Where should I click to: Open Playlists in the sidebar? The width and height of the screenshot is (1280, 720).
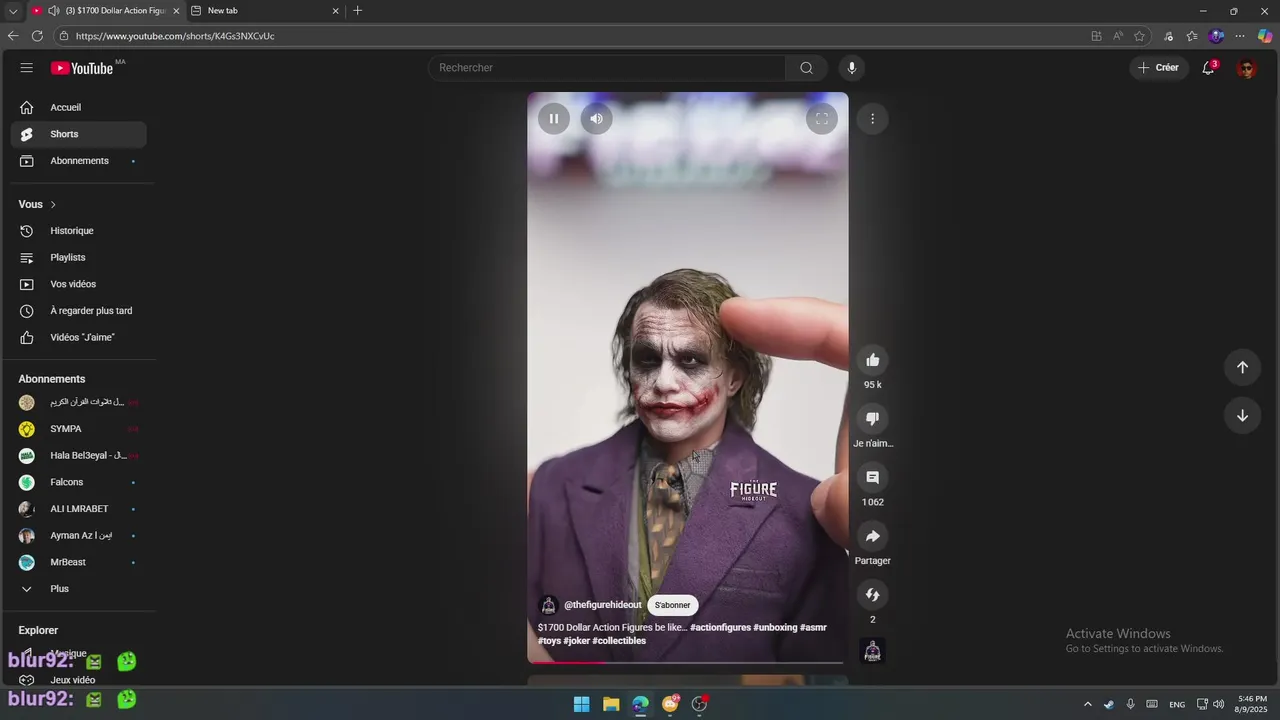point(79,258)
